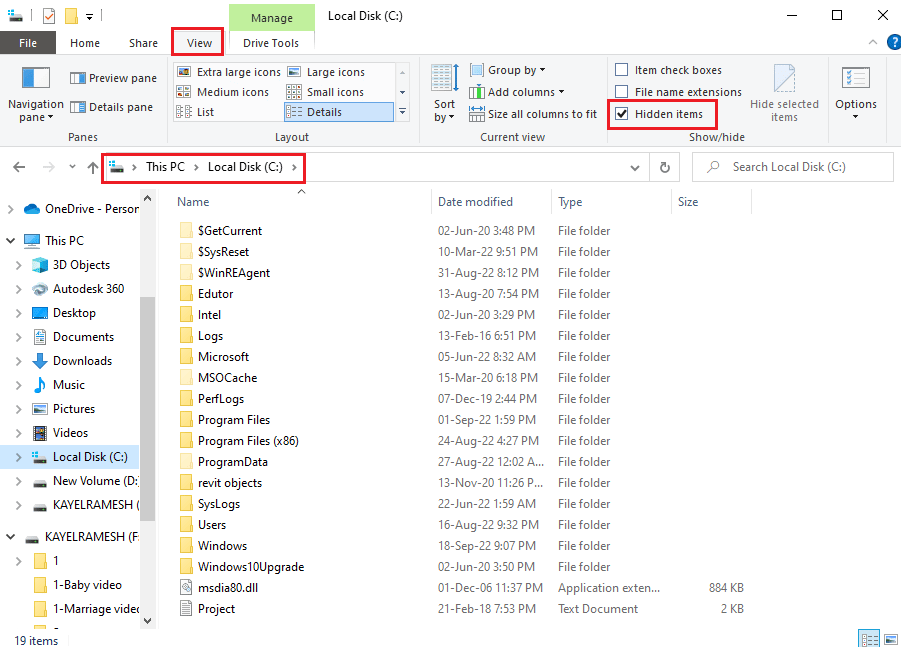Switch layout to Small icons
The width and height of the screenshot is (901, 647).
(x=325, y=92)
